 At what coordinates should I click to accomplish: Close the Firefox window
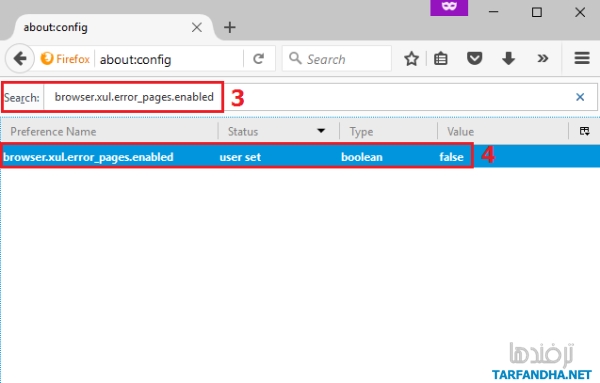pyautogui.click(x=580, y=12)
